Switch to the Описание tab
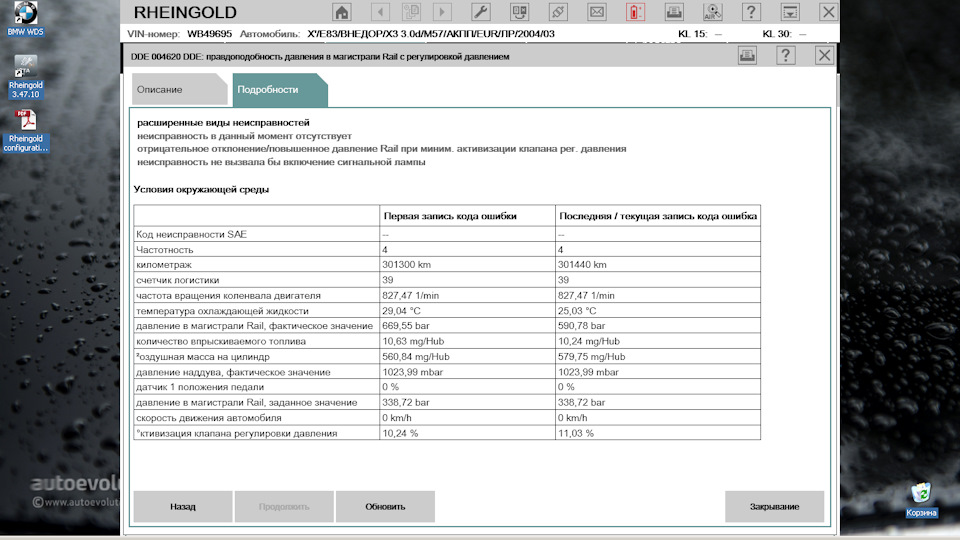960x540 pixels. [179, 89]
